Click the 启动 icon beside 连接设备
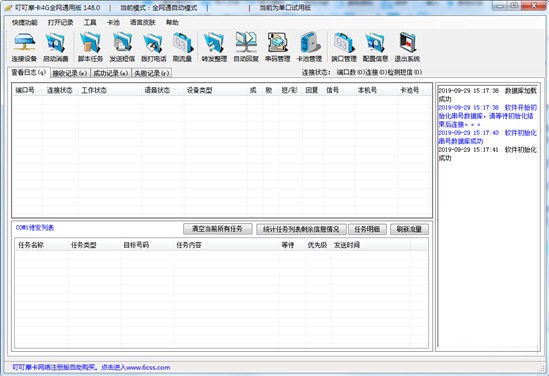Image resolution: width=549 pixels, height=376 pixels. coord(56,47)
